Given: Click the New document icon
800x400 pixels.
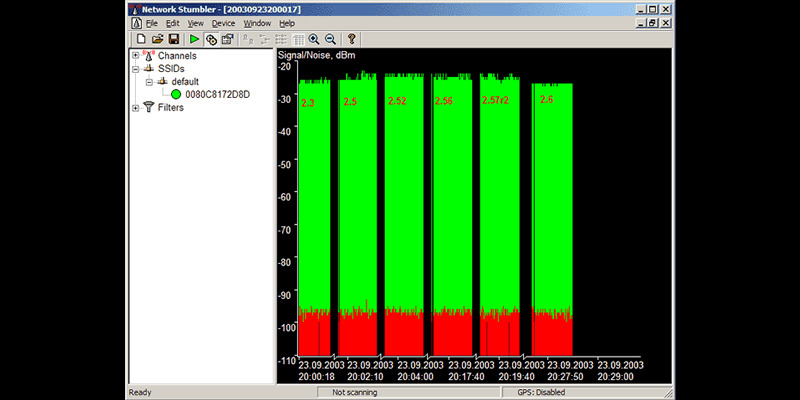Looking at the screenshot, I should pyautogui.click(x=141, y=39).
